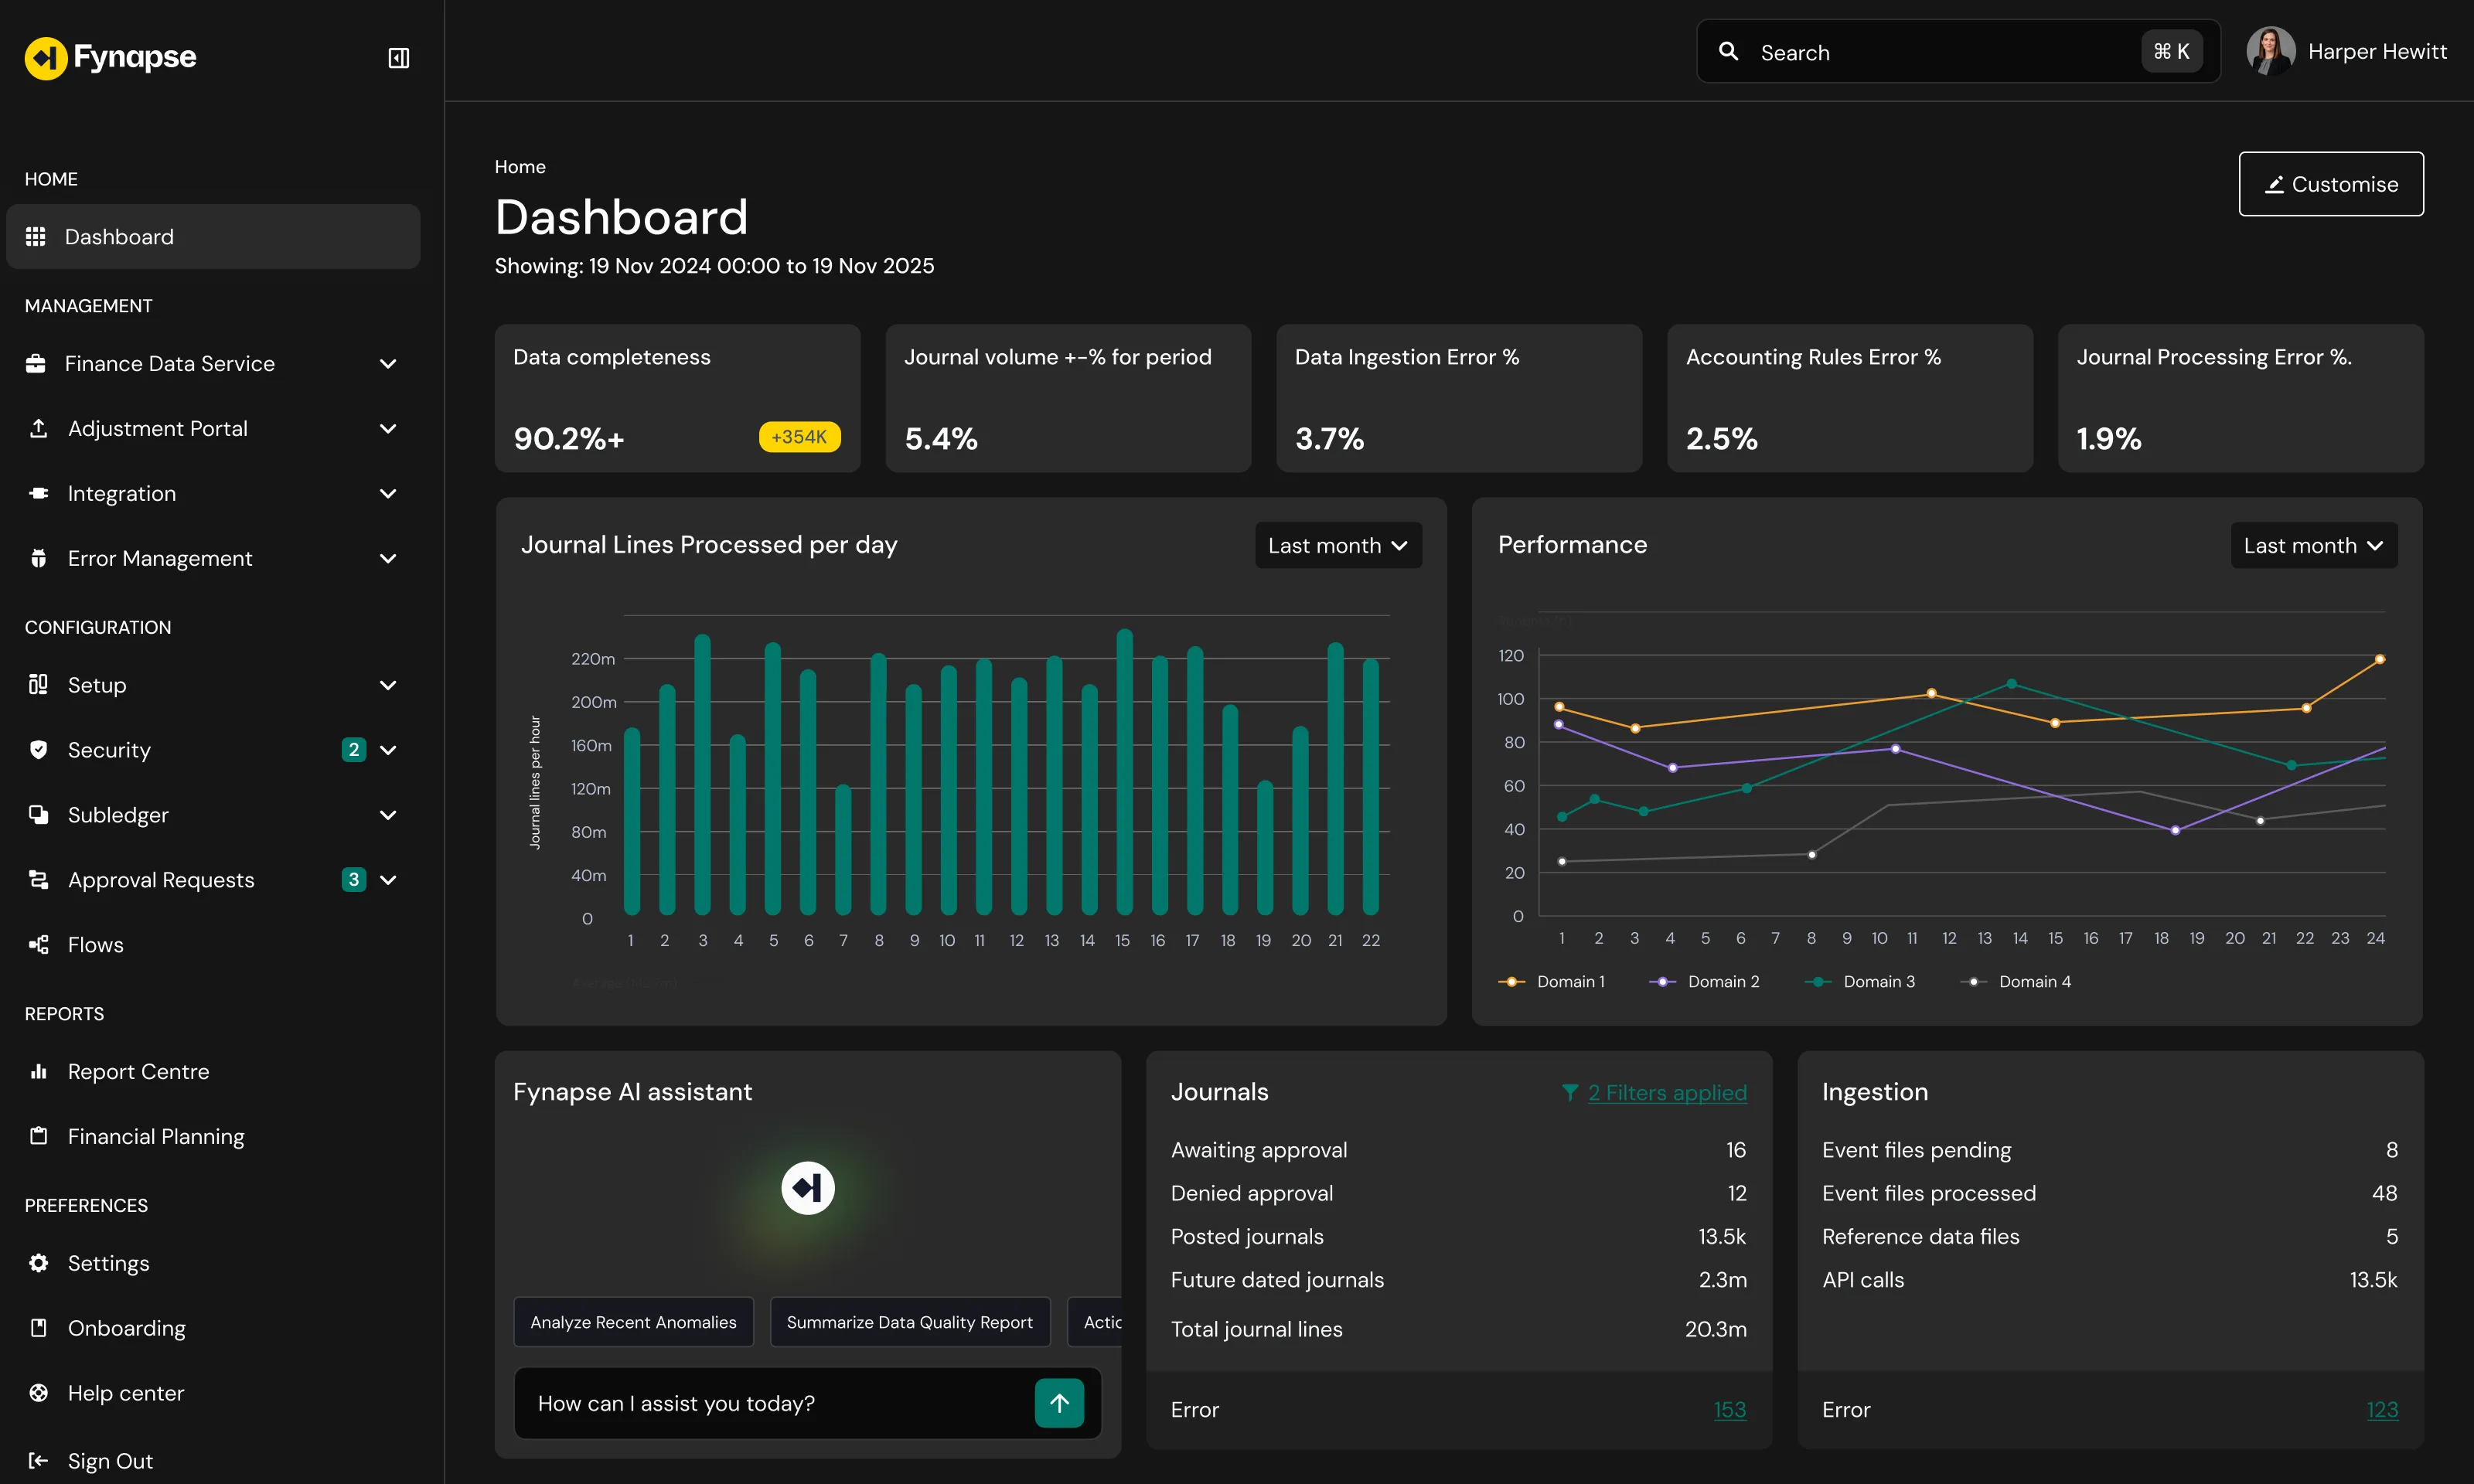This screenshot has height=1484, width=2474.
Task: Click the Customise button
Action: 2330,184
